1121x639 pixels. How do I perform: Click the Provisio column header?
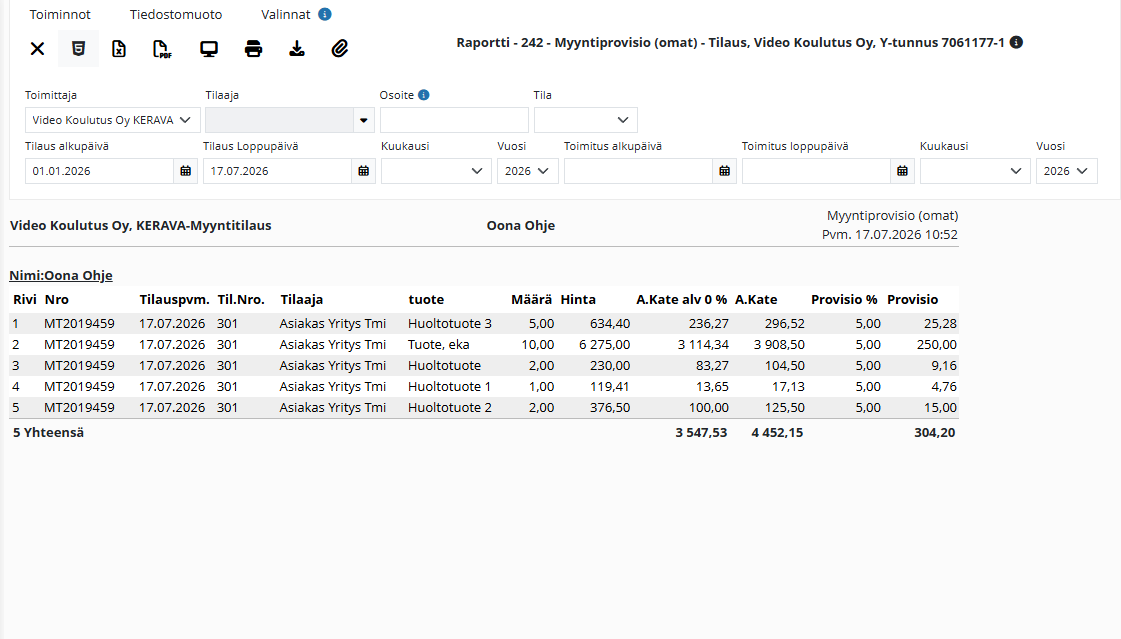coord(912,299)
